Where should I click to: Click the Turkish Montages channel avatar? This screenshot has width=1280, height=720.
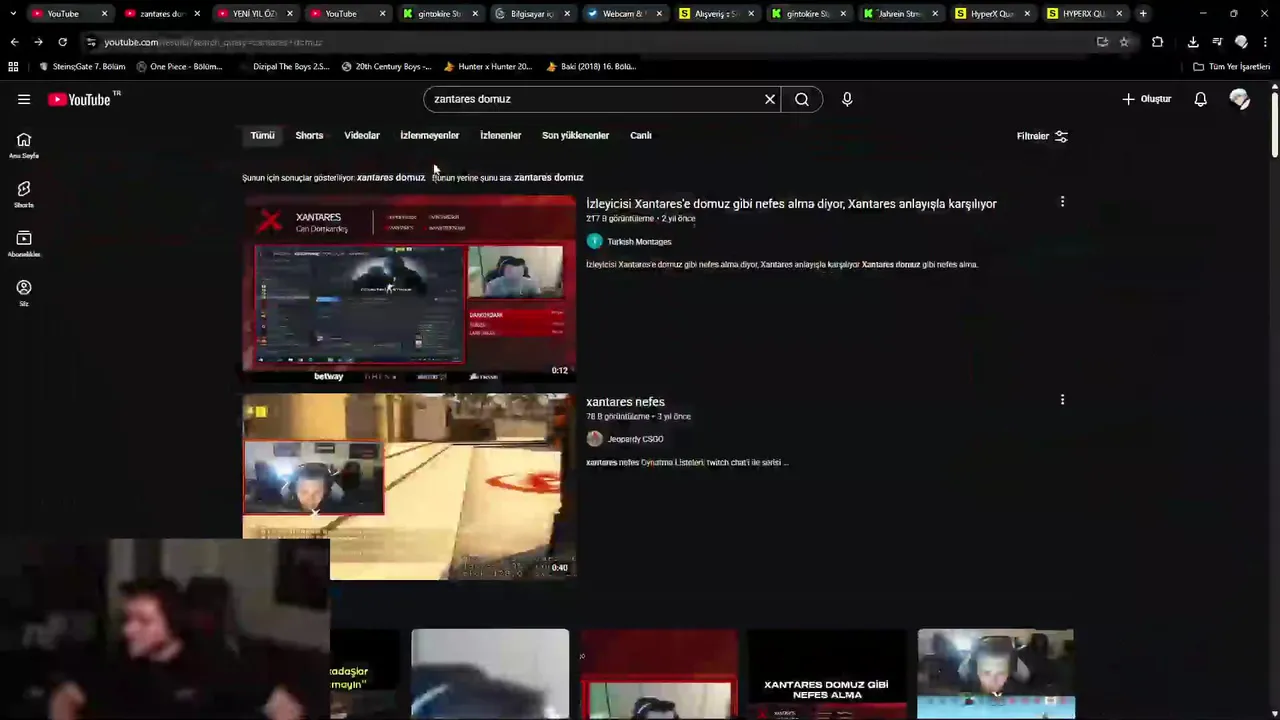[594, 241]
